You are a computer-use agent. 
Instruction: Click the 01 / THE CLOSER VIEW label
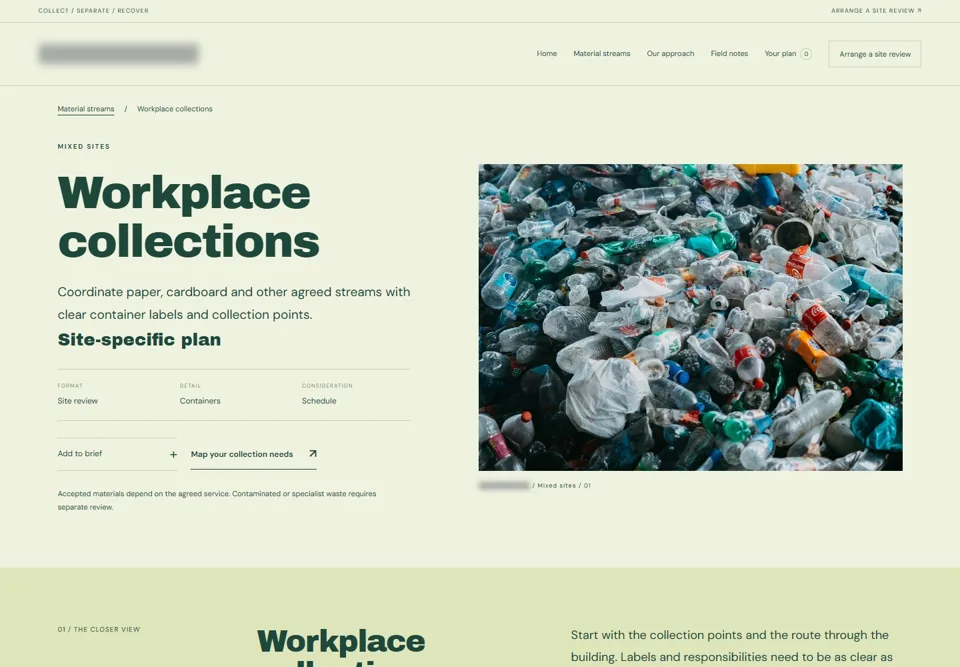[x=99, y=629]
